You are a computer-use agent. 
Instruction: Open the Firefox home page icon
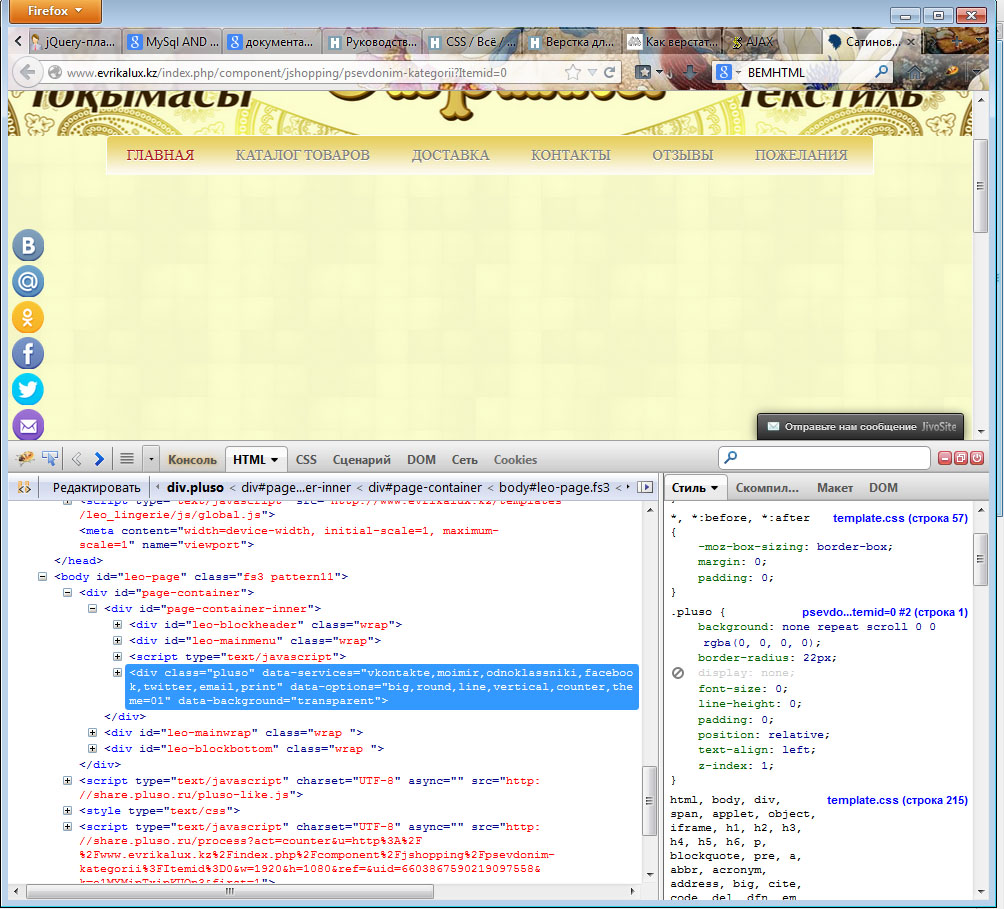913,72
